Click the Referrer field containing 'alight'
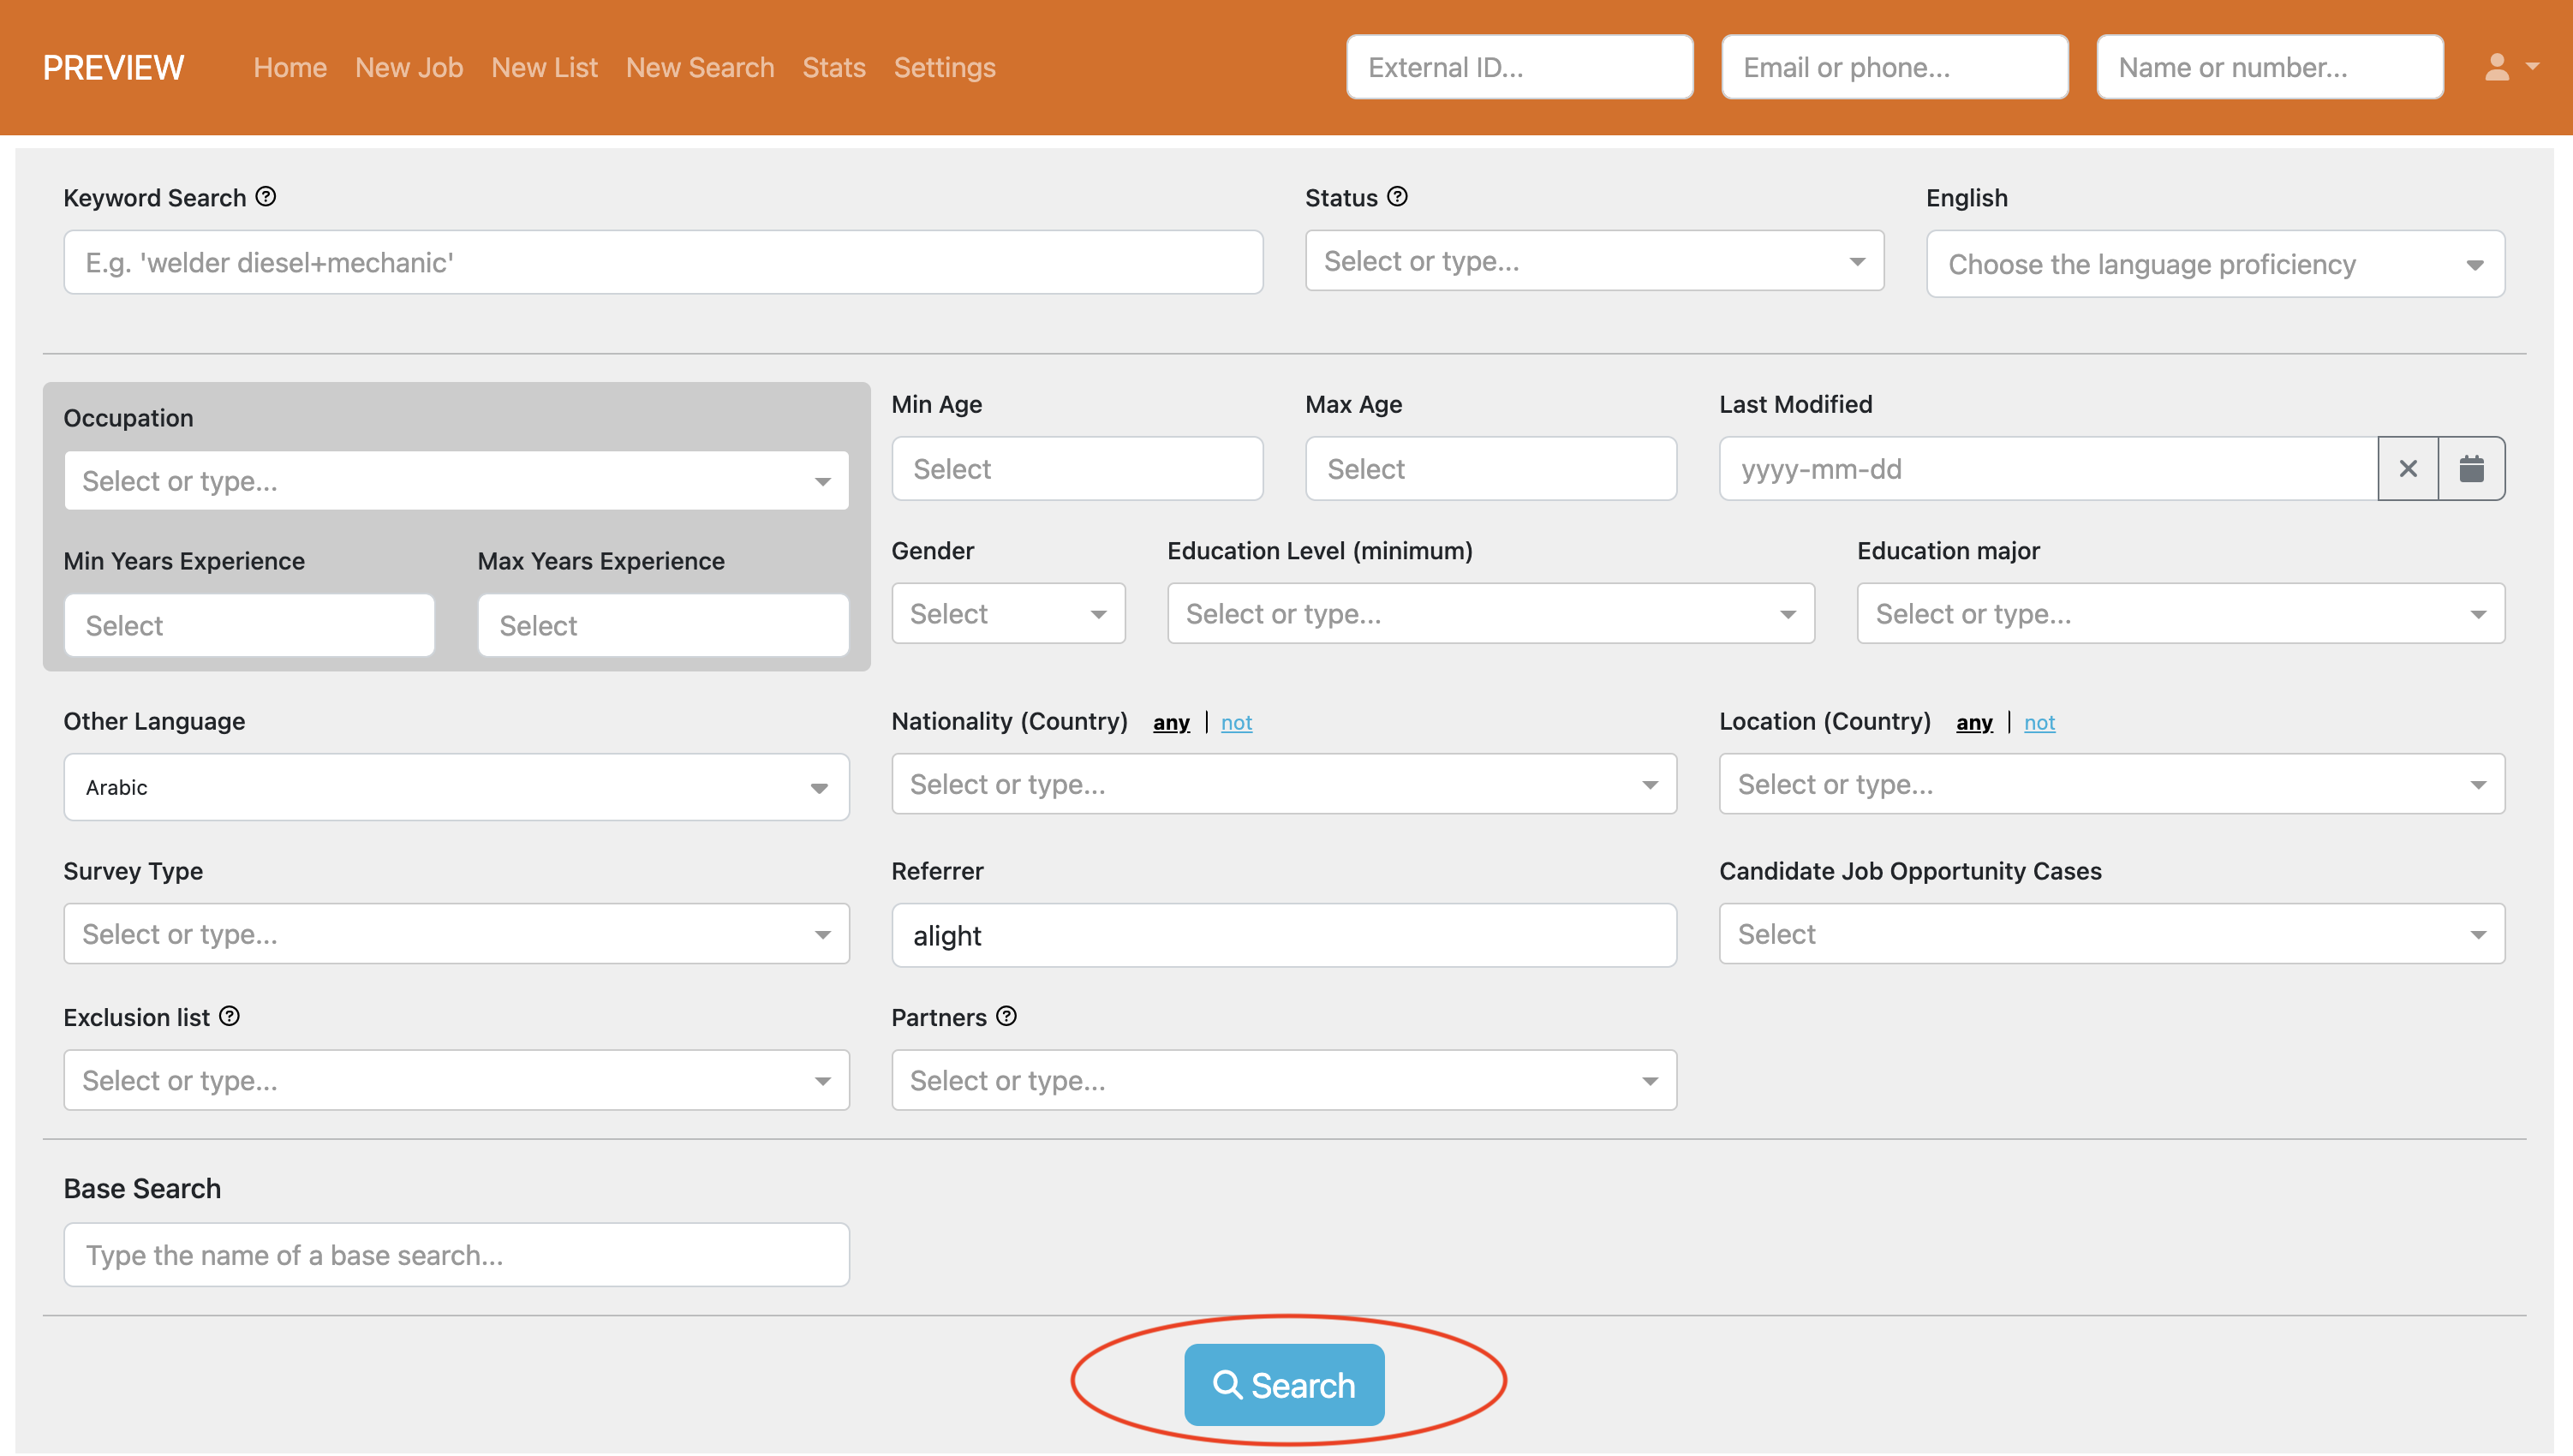2573x1456 pixels. (x=1283, y=935)
